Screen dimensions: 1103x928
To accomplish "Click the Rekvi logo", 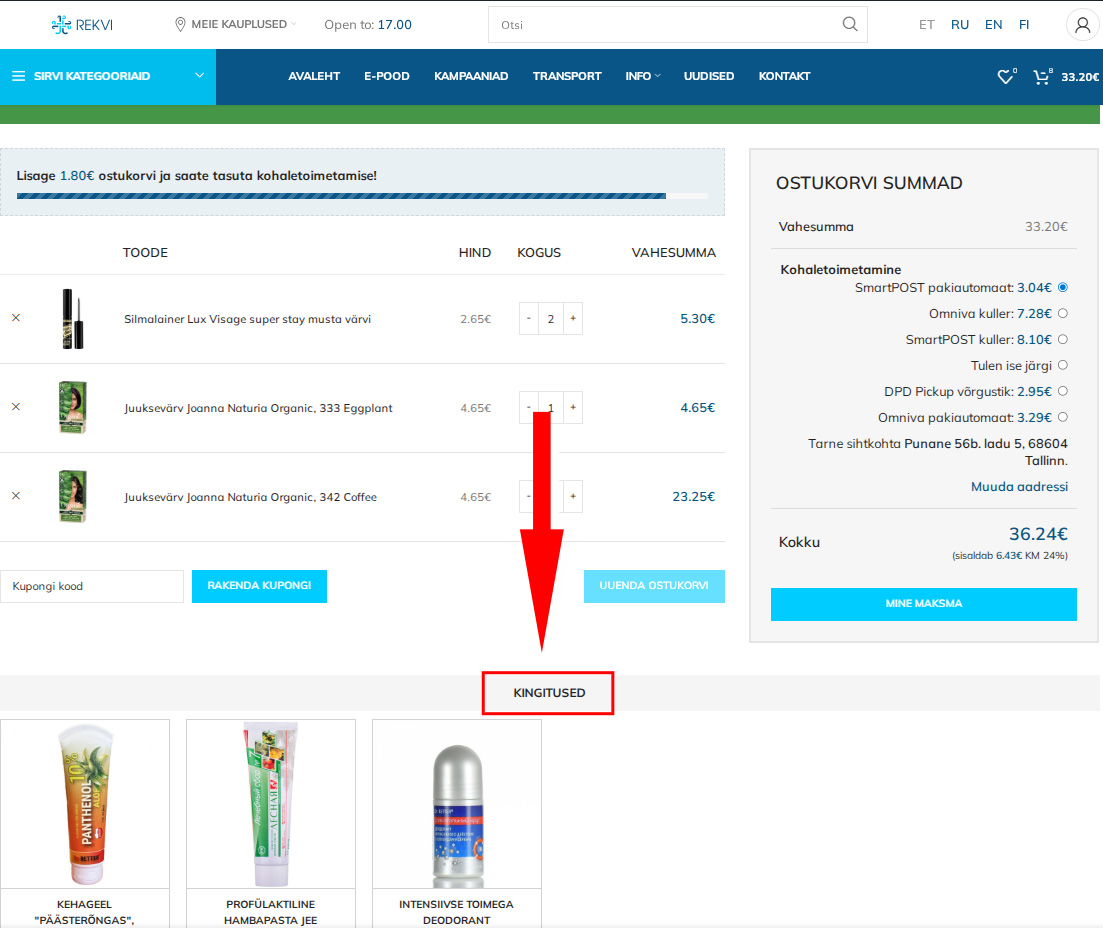I will tap(82, 25).
